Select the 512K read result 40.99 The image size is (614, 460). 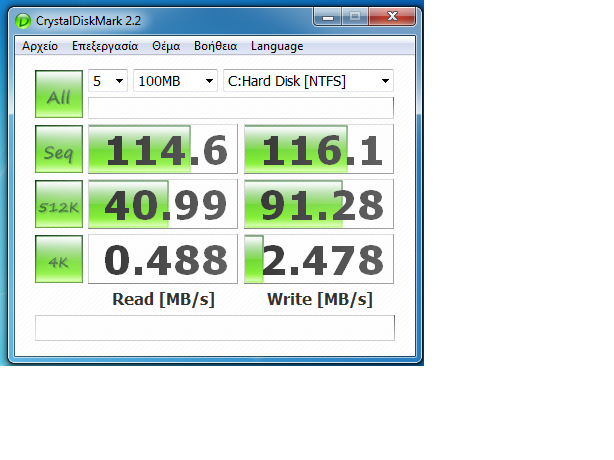(x=163, y=204)
